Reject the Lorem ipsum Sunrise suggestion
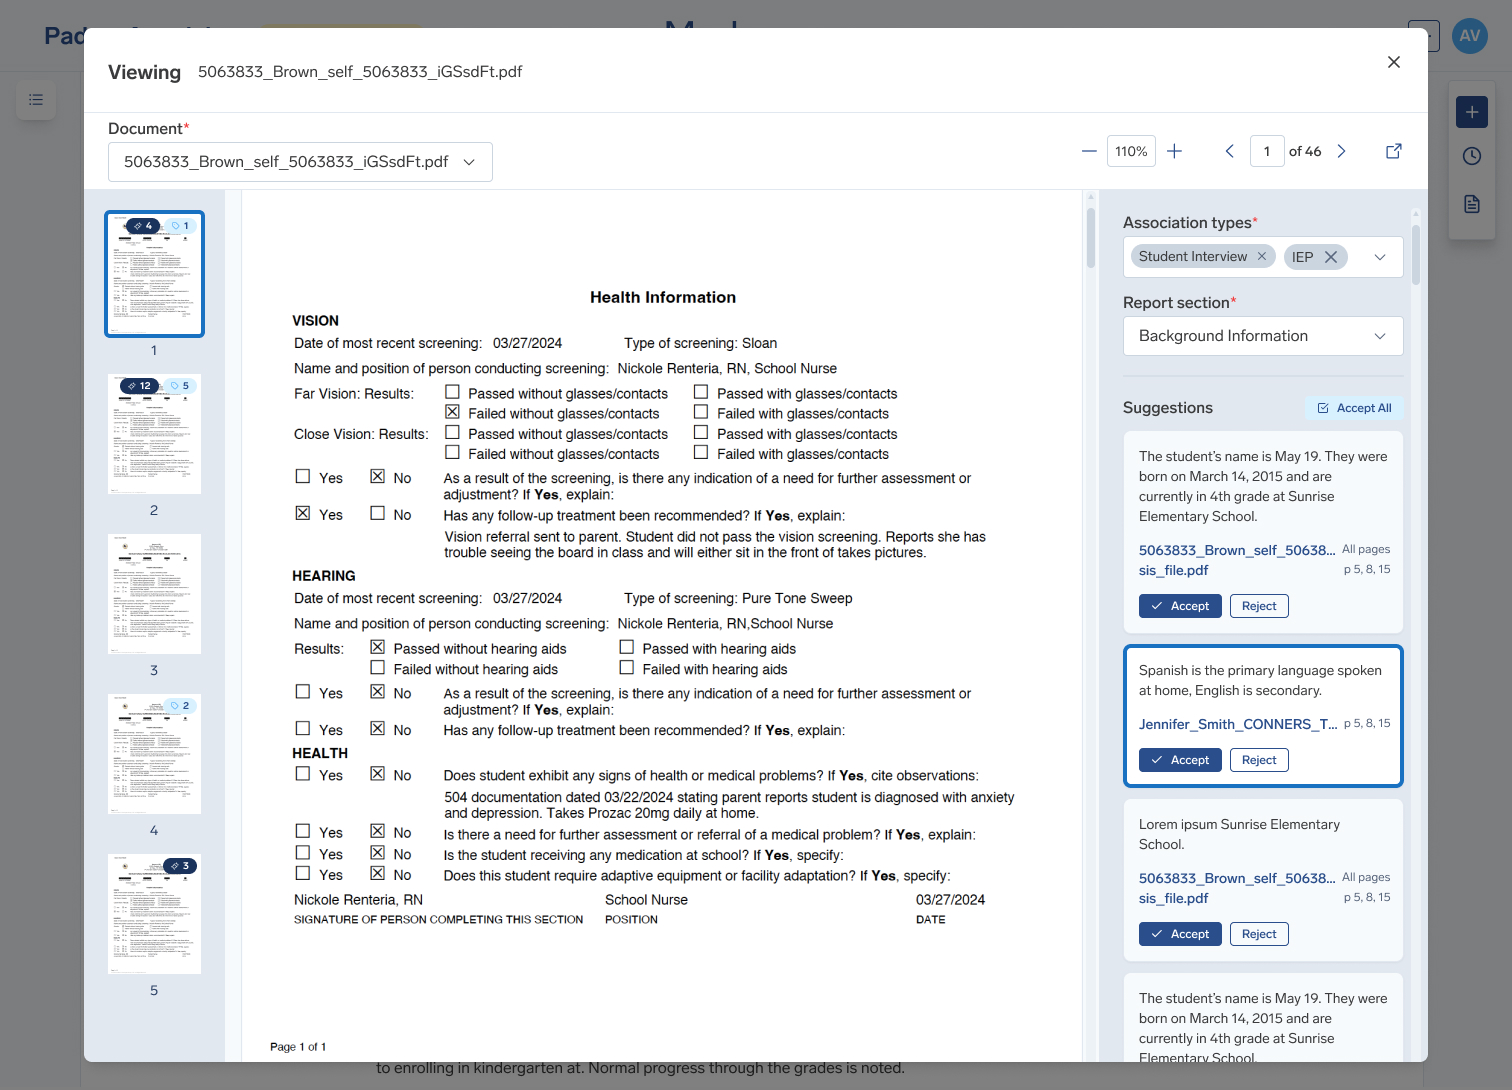The height and width of the screenshot is (1090, 1512). (x=1259, y=934)
